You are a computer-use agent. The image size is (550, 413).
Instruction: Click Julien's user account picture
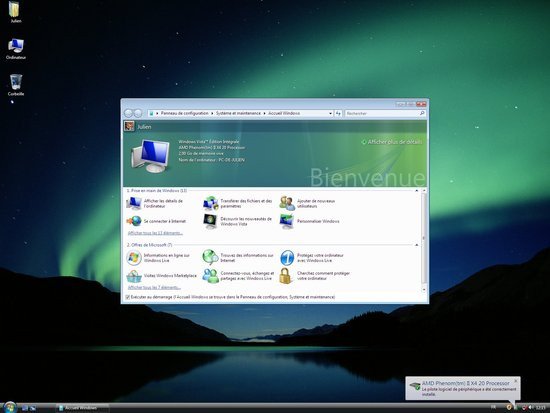(x=129, y=126)
